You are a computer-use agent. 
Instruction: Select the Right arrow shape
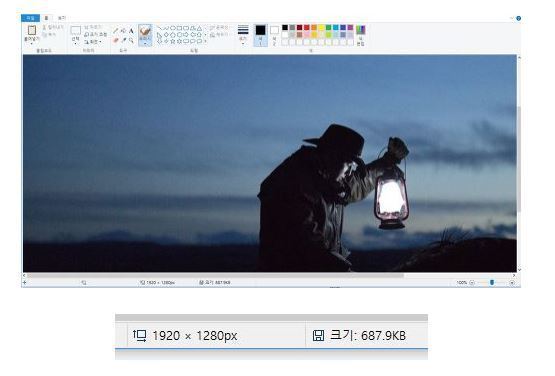click(x=186, y=34)
